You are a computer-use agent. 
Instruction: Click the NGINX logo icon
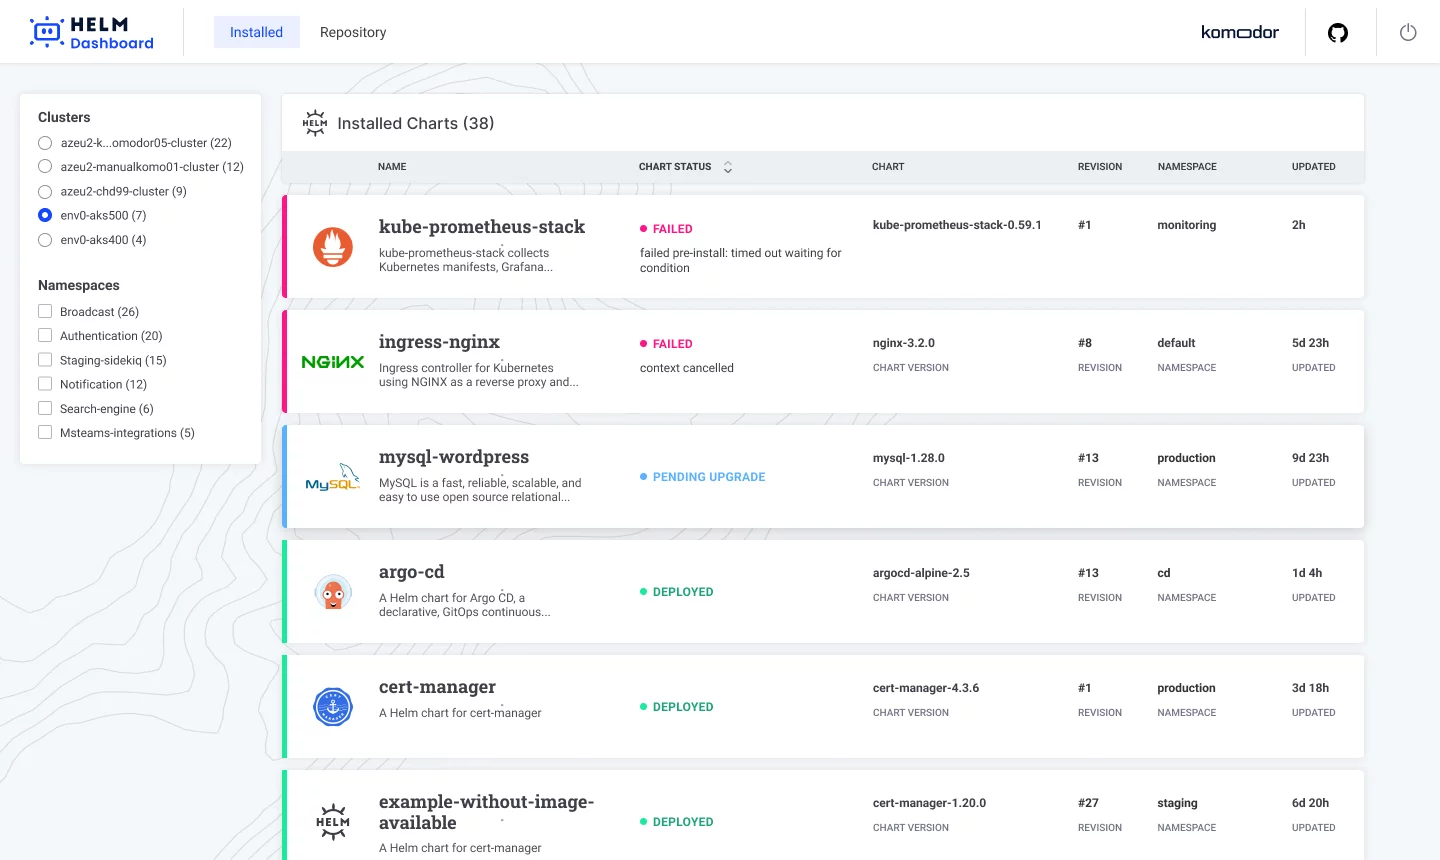pos(333,362)
